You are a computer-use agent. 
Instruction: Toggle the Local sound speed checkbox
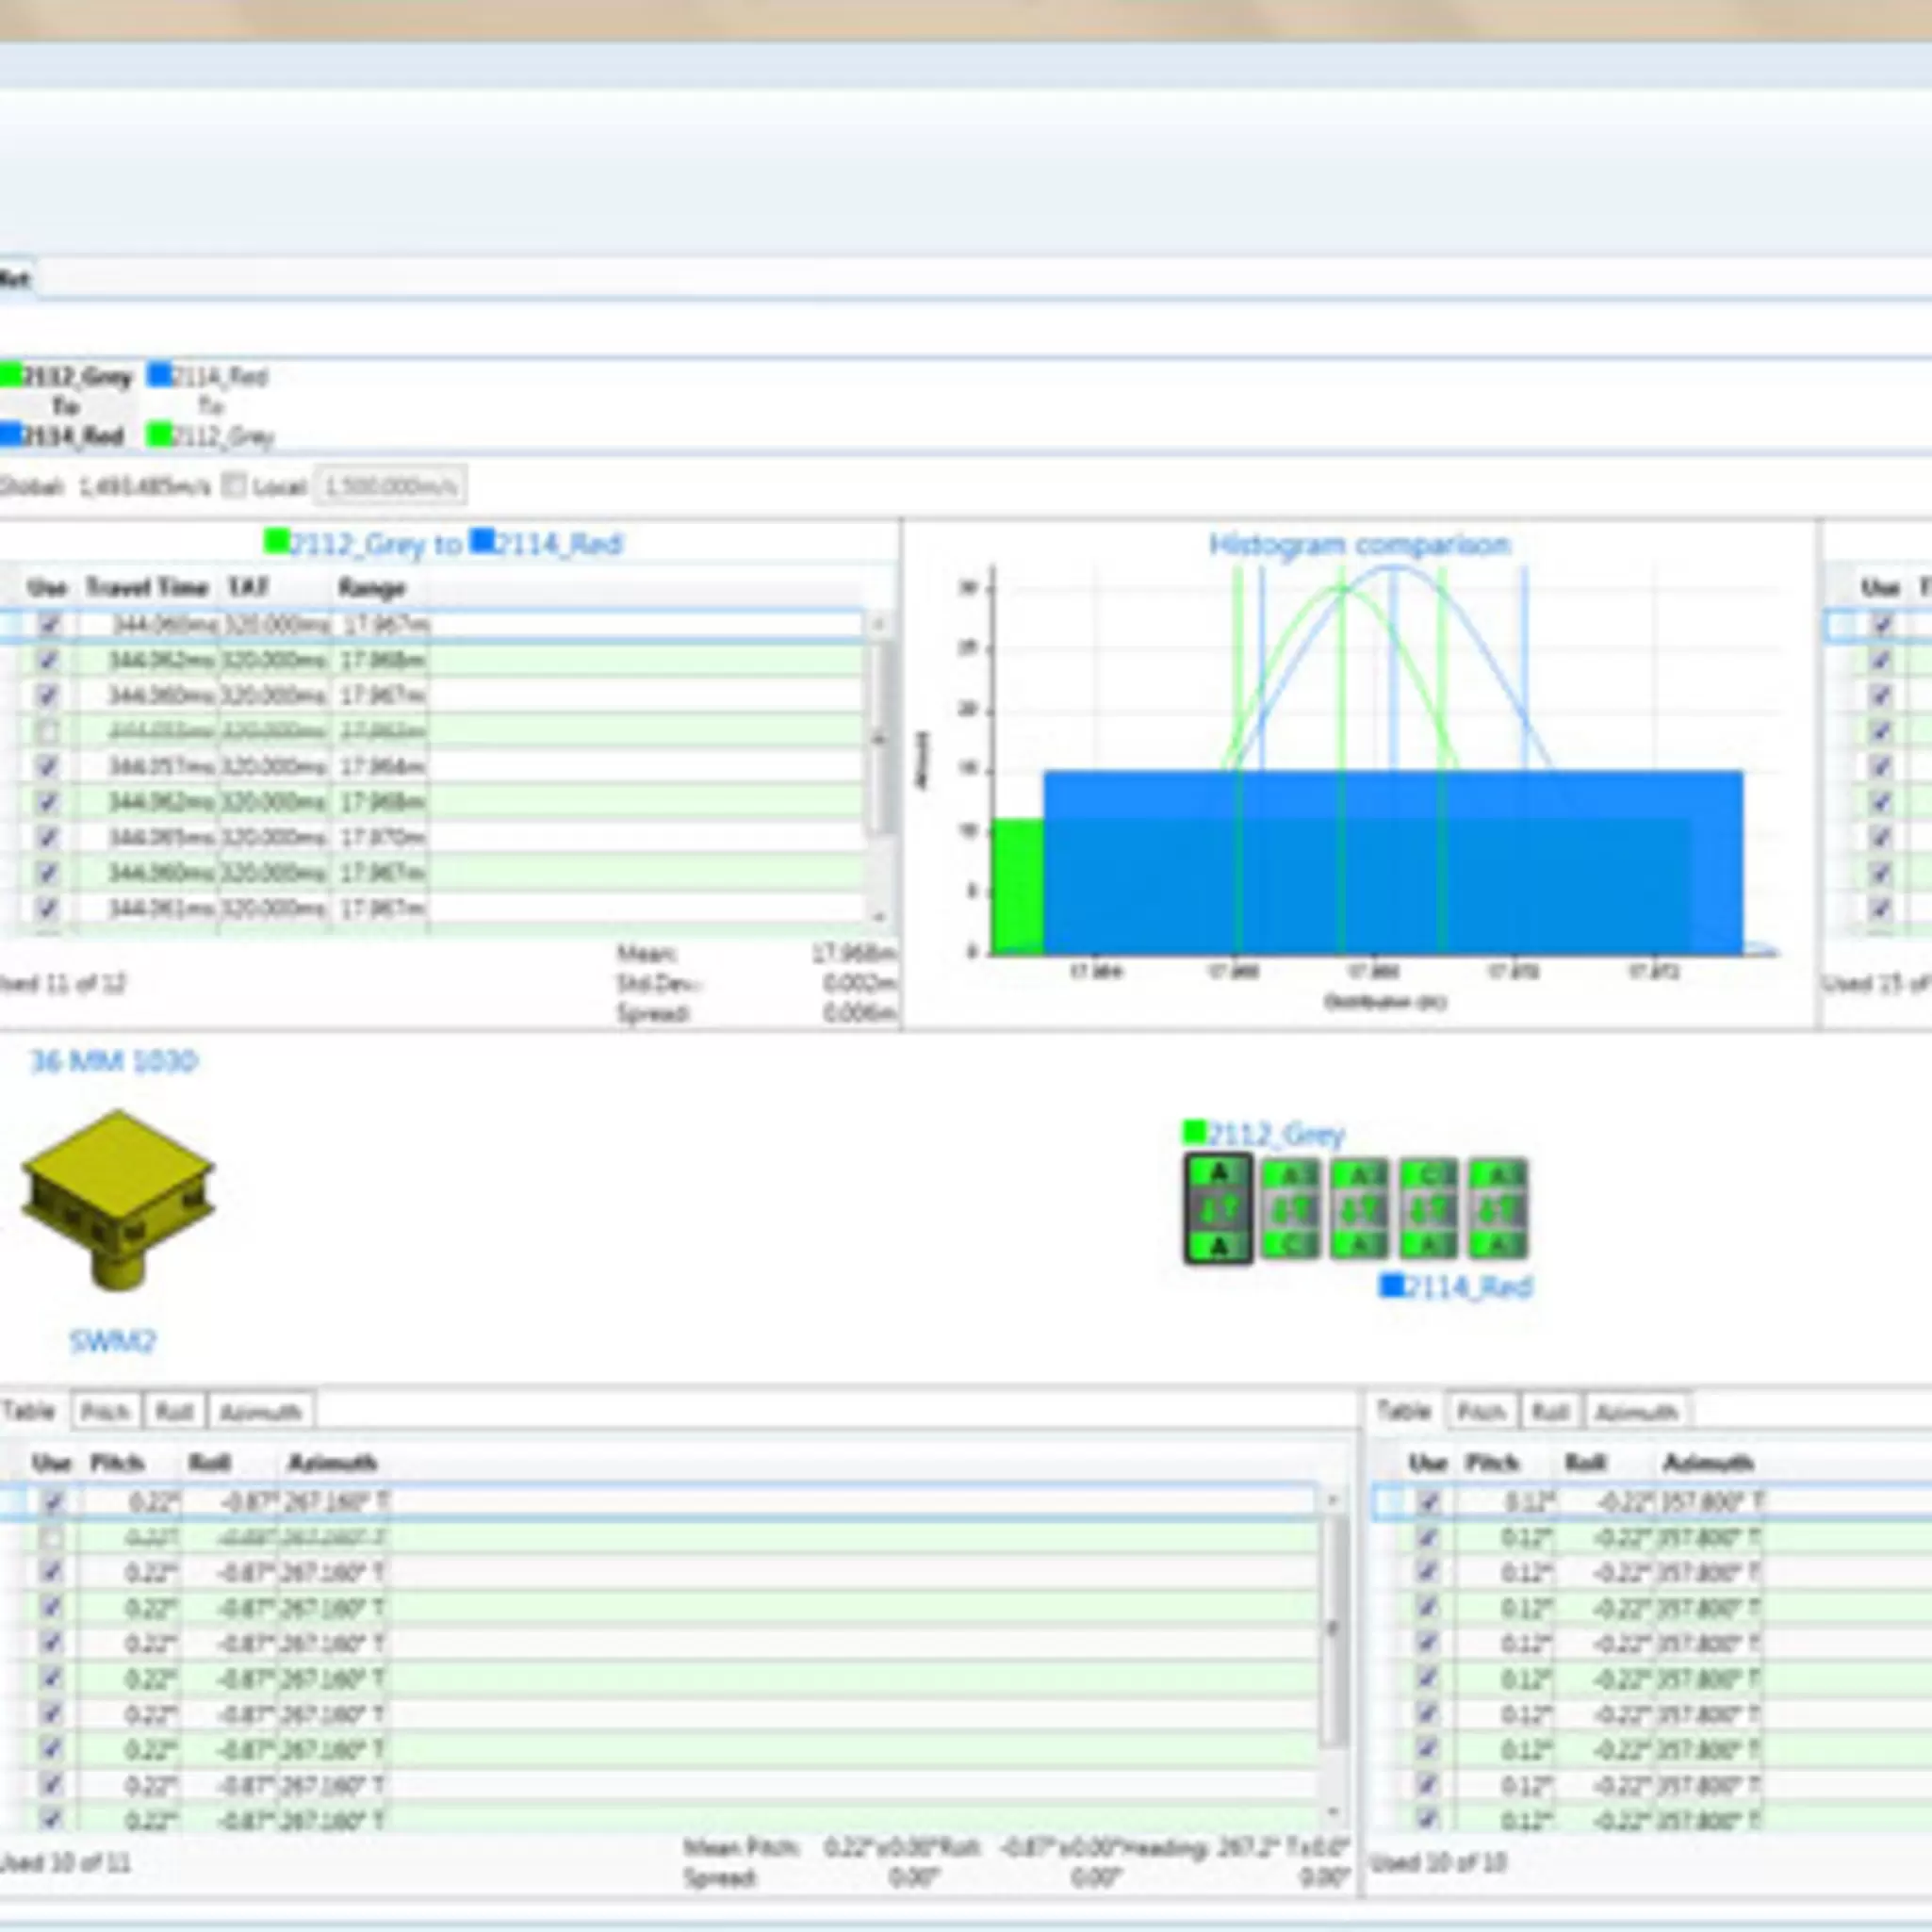click(x=233, y=486)
